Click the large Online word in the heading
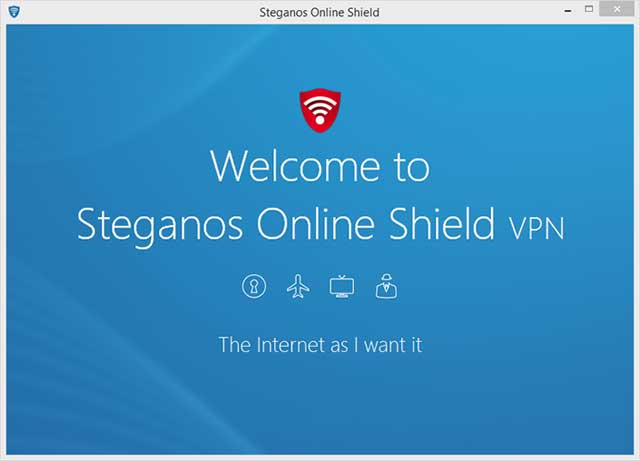This screenshot has width=640, height=461. click(316, 224)
